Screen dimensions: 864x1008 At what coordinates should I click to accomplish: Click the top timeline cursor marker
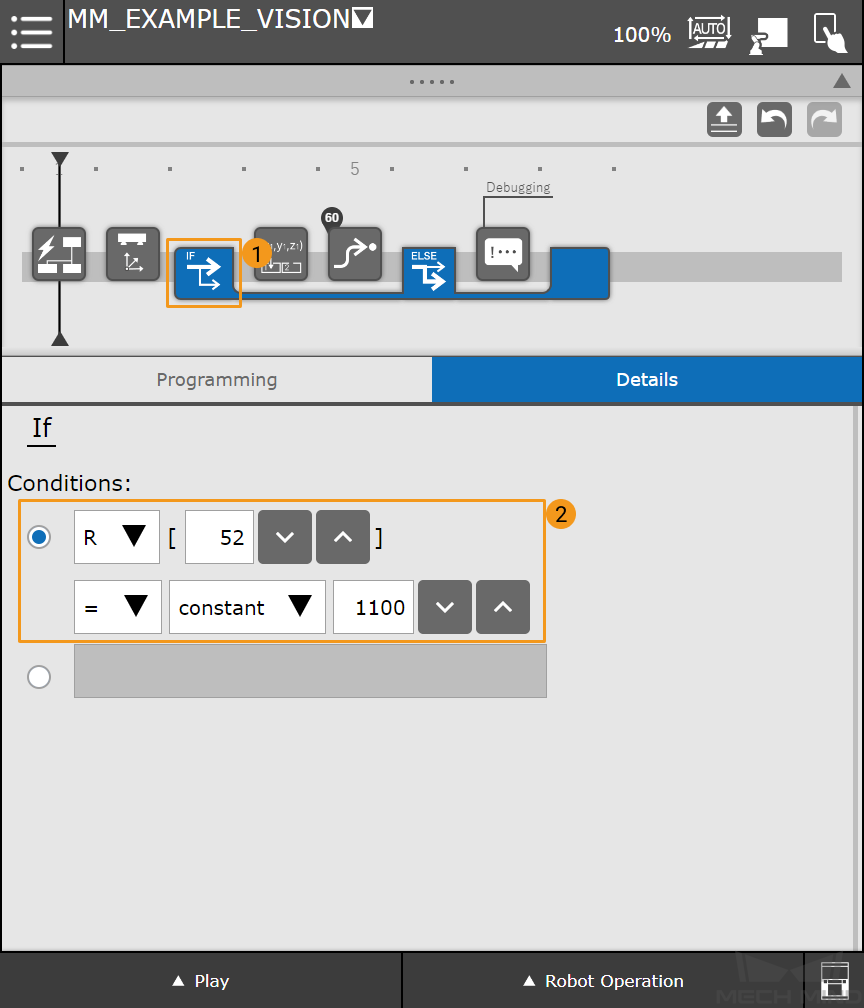coord(60,159)
